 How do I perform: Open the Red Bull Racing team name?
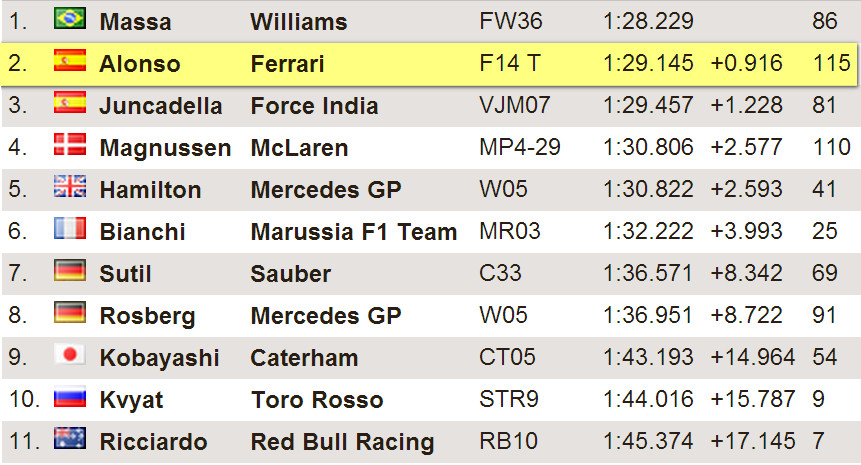[x=343, y=442]
